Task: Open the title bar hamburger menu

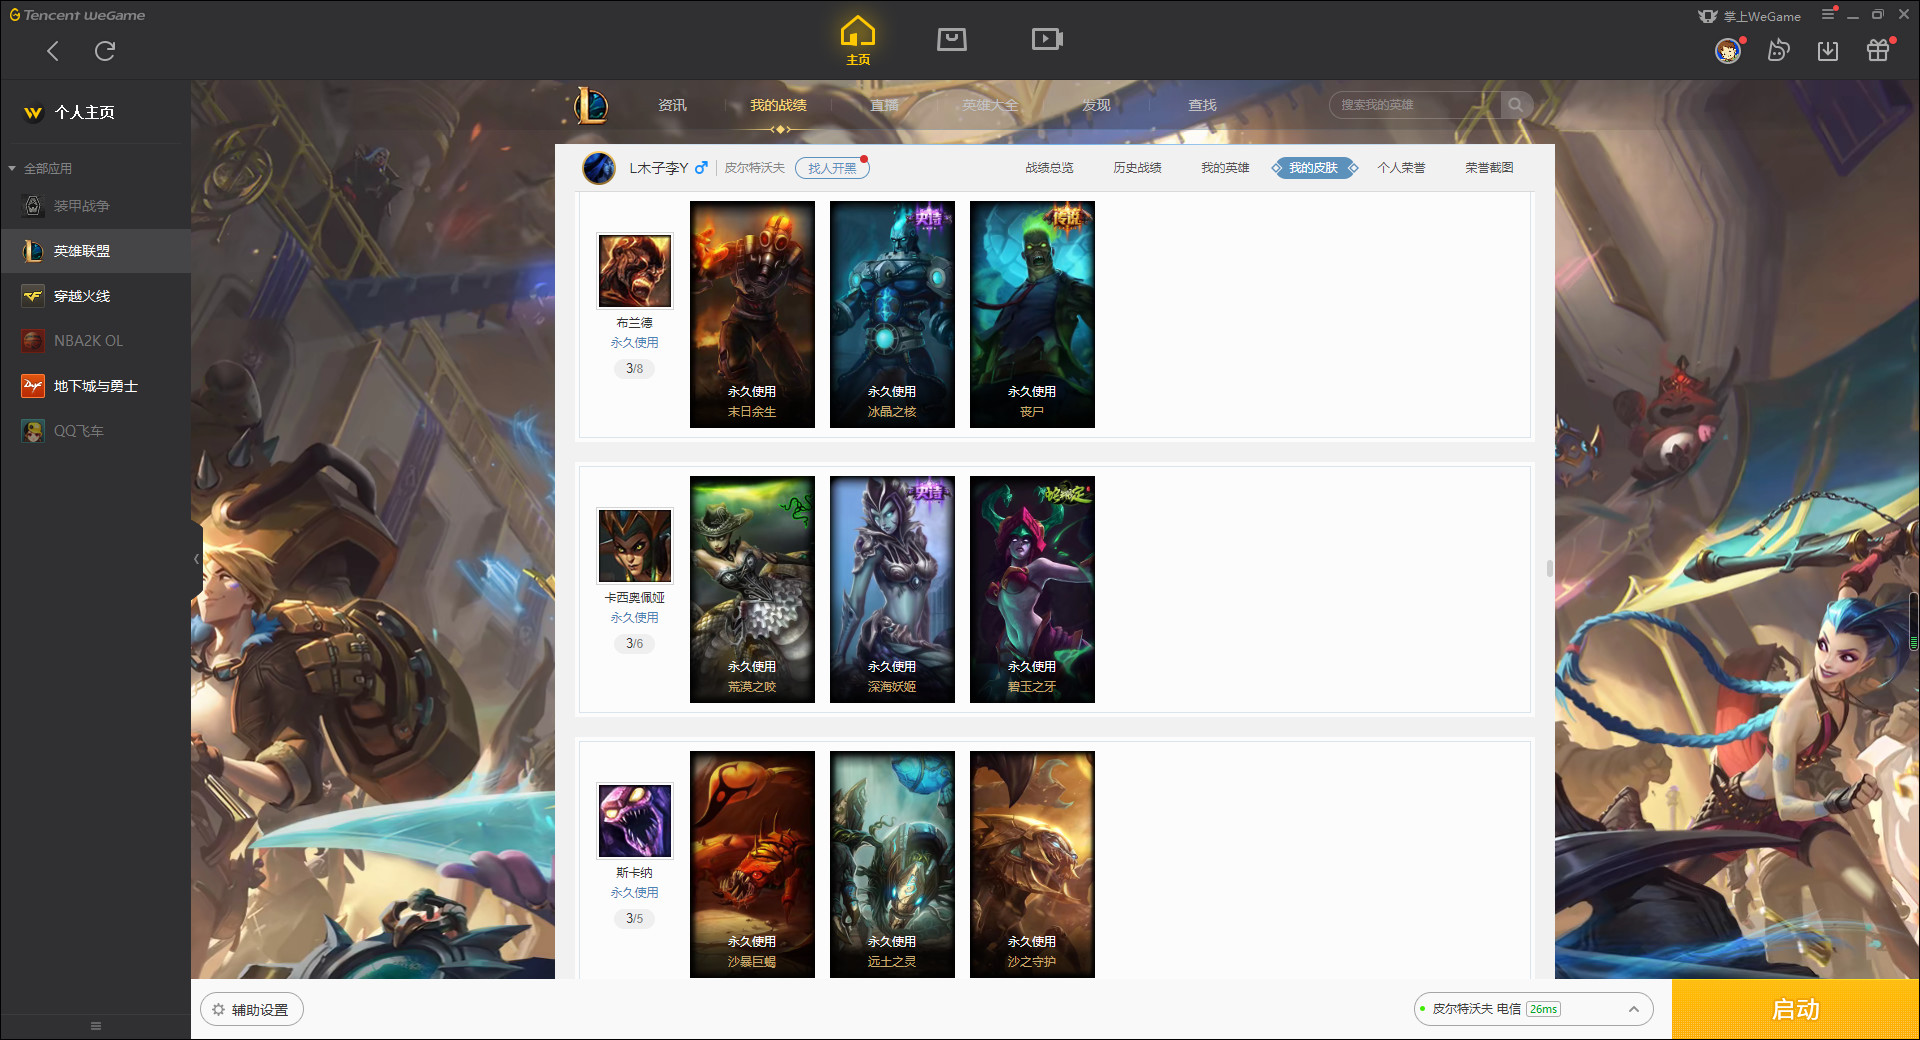Action: (1828, 14)
